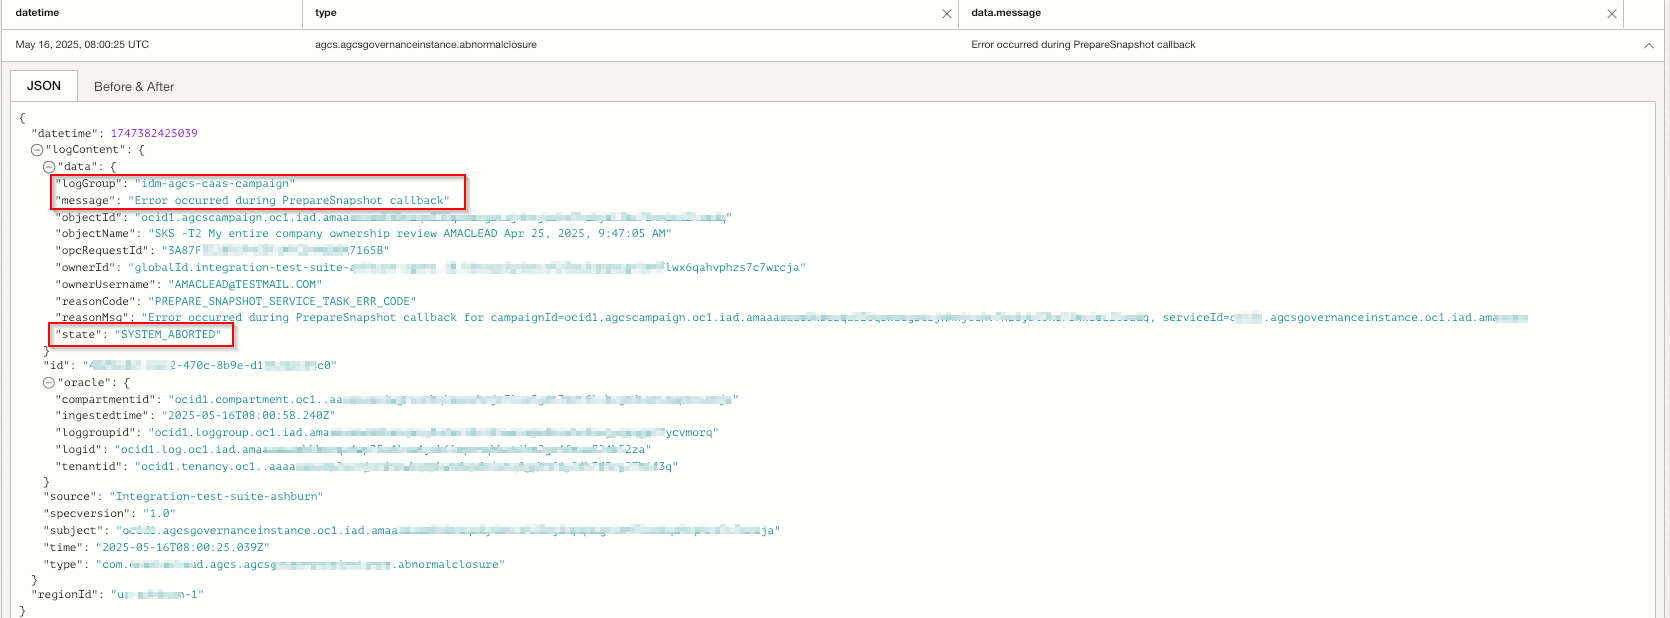Click the specversion value 1.0
This screenshot has height=618, width=1670.
click(159, 514)
